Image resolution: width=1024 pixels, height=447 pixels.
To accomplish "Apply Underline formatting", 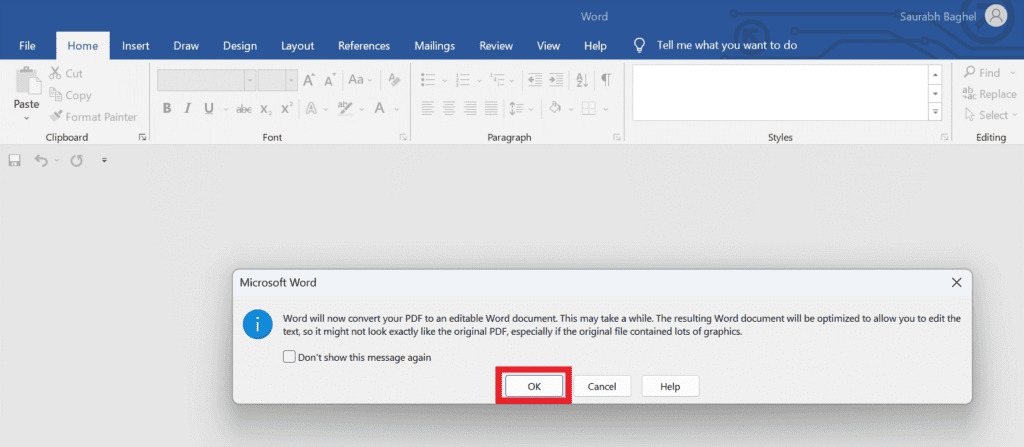I will (x=209, y=108).
